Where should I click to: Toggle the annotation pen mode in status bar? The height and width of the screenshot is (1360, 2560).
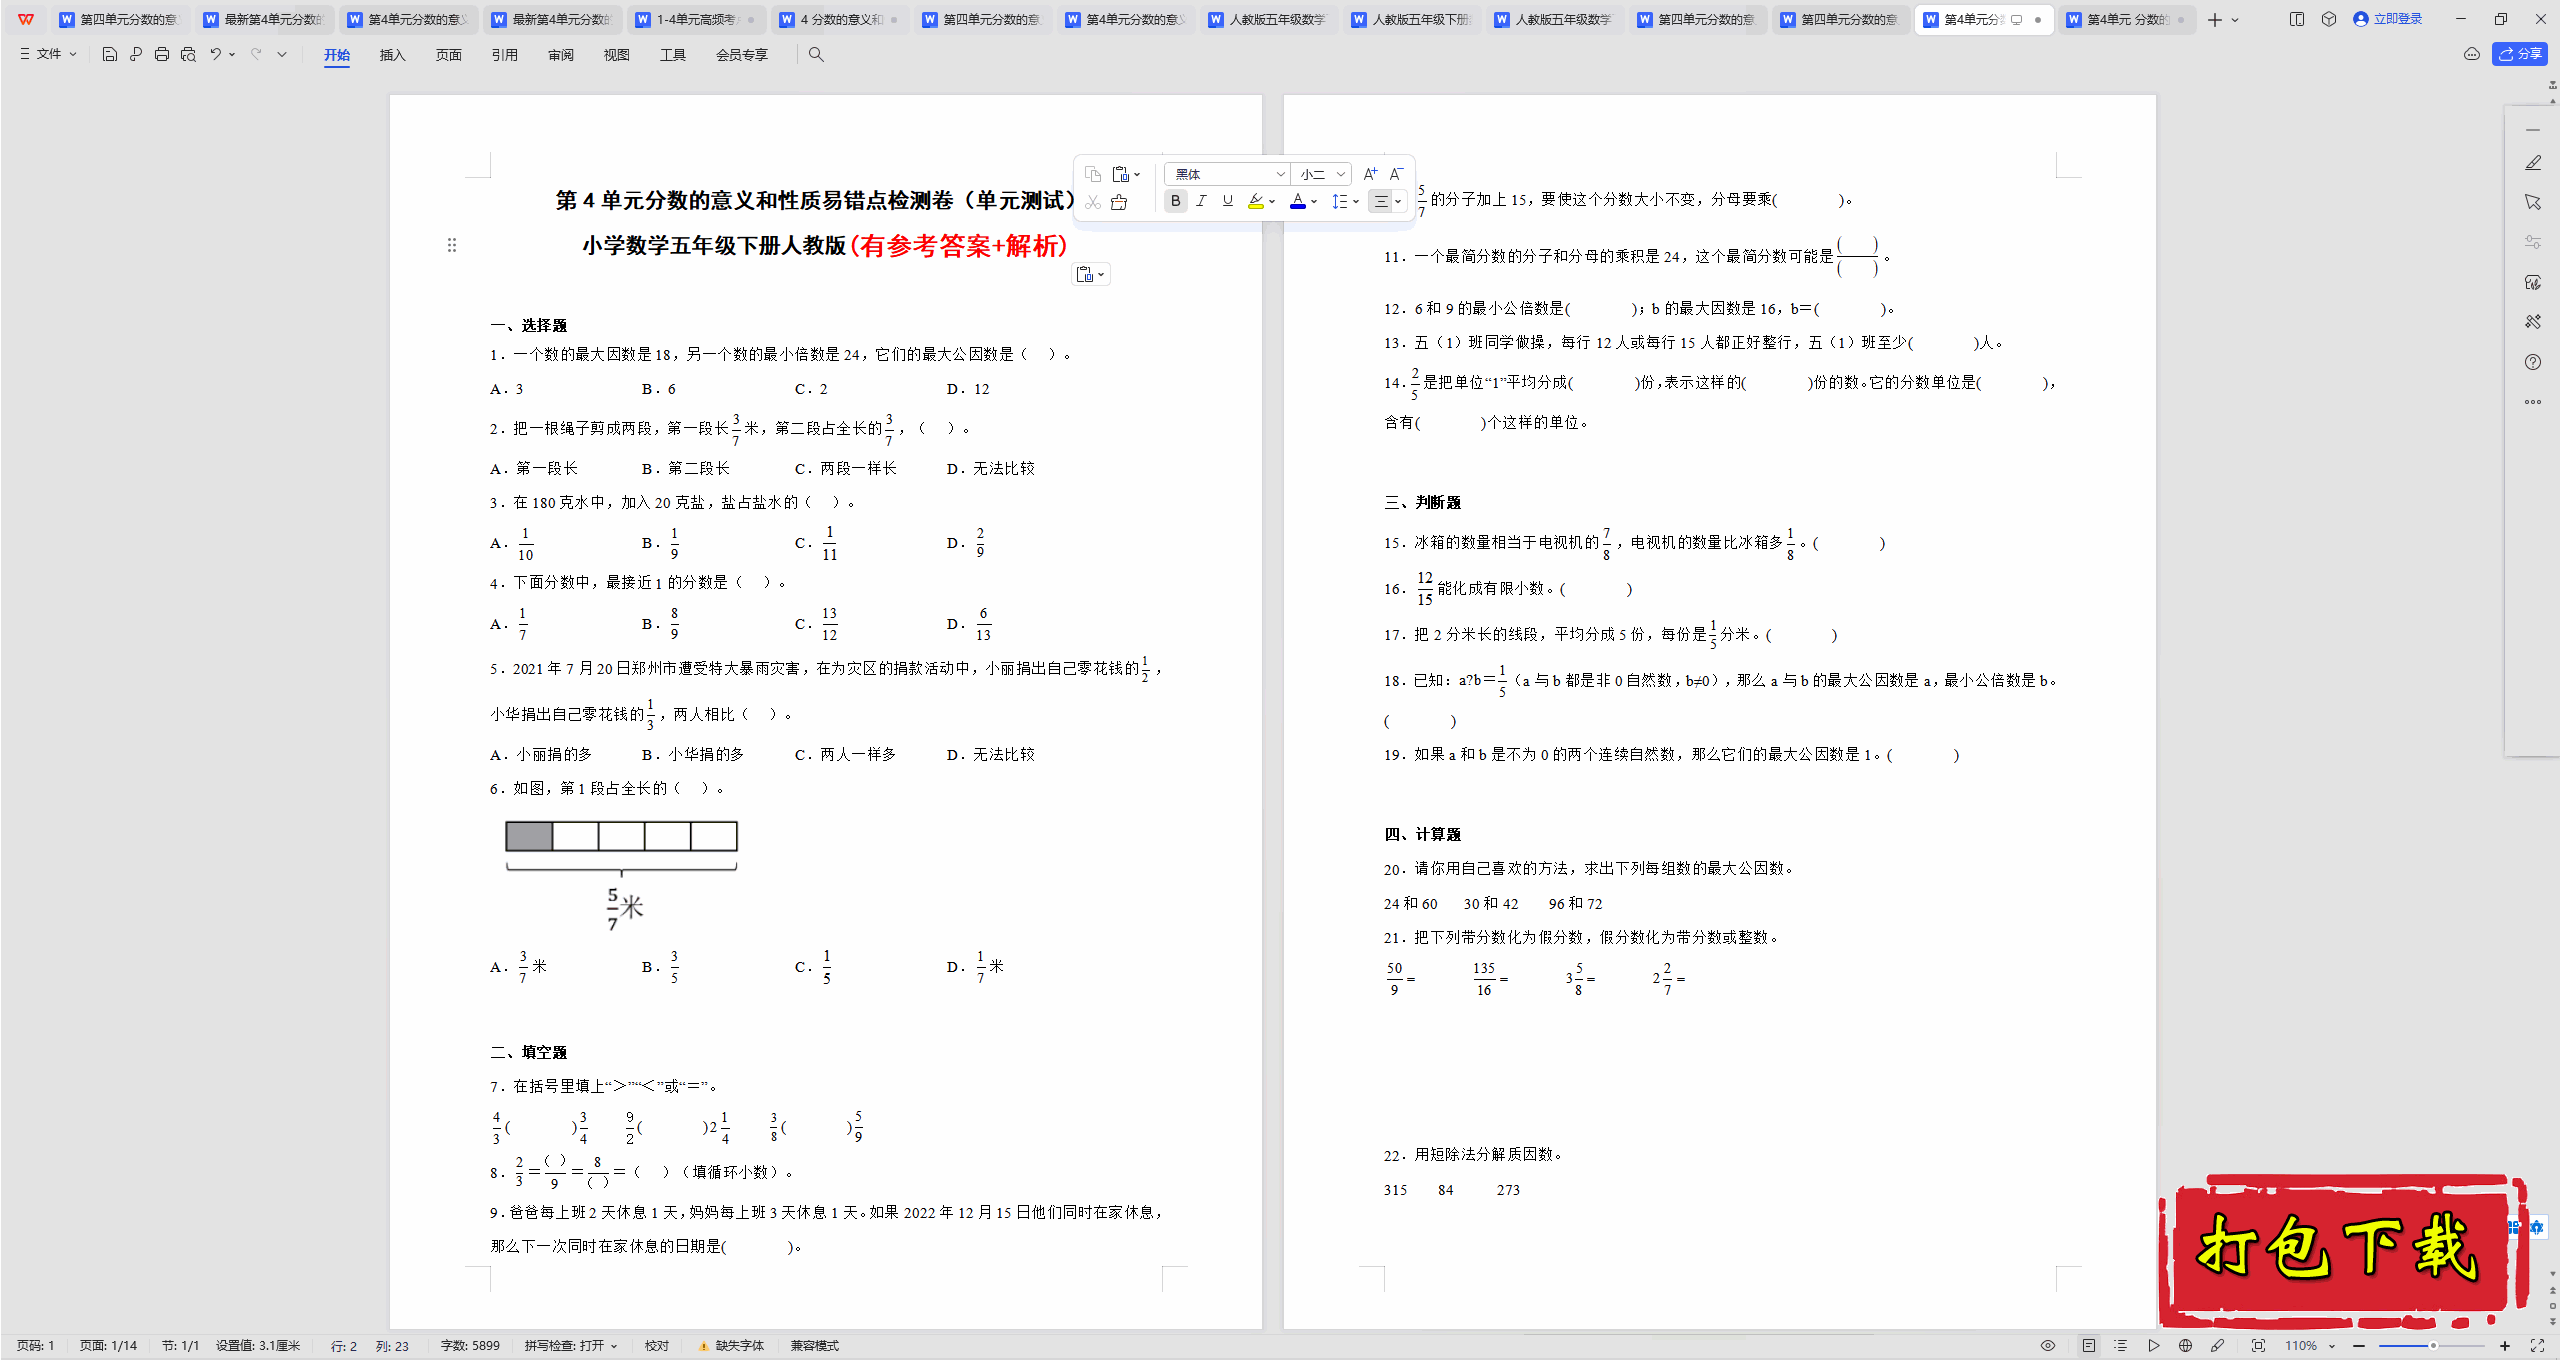(2217, 1346)
